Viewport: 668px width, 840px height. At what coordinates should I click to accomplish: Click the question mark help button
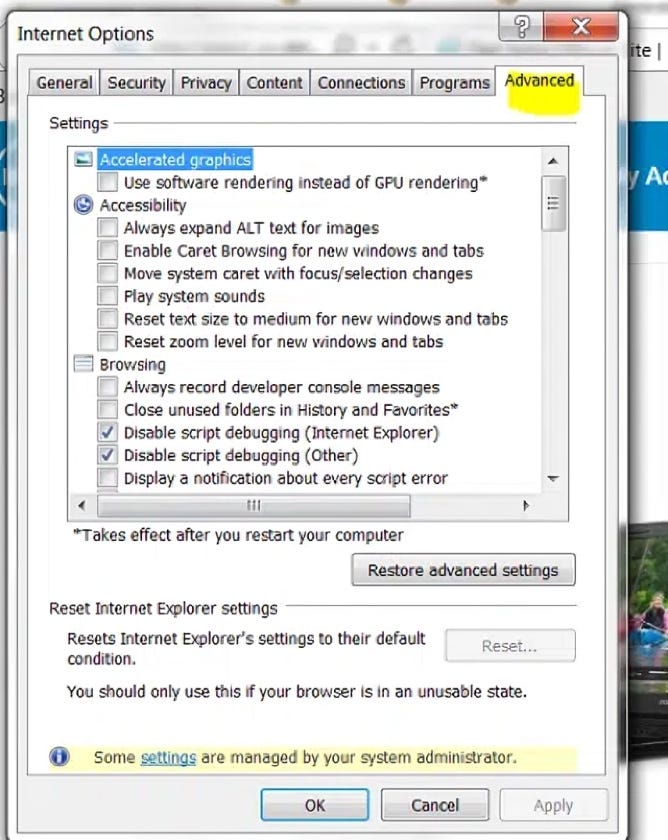(x=521, y=27)
